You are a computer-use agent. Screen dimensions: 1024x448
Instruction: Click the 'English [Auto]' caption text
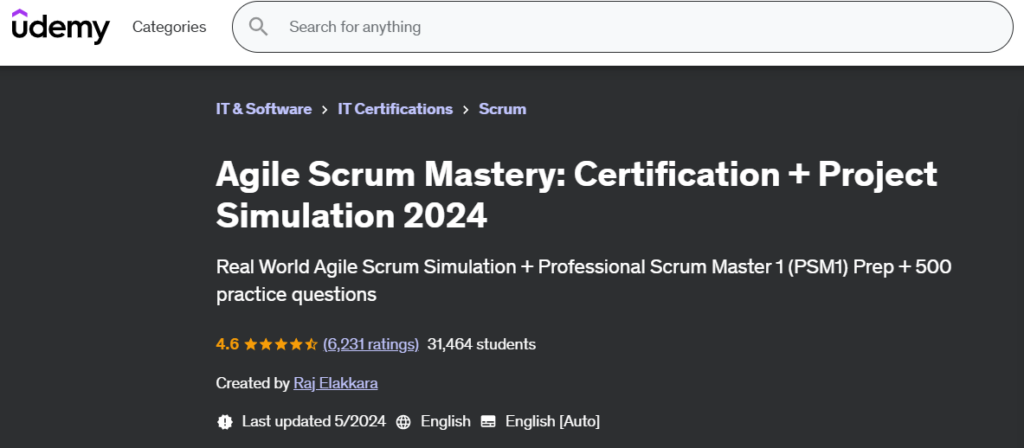pyautogui.click(x=552, y=421)
